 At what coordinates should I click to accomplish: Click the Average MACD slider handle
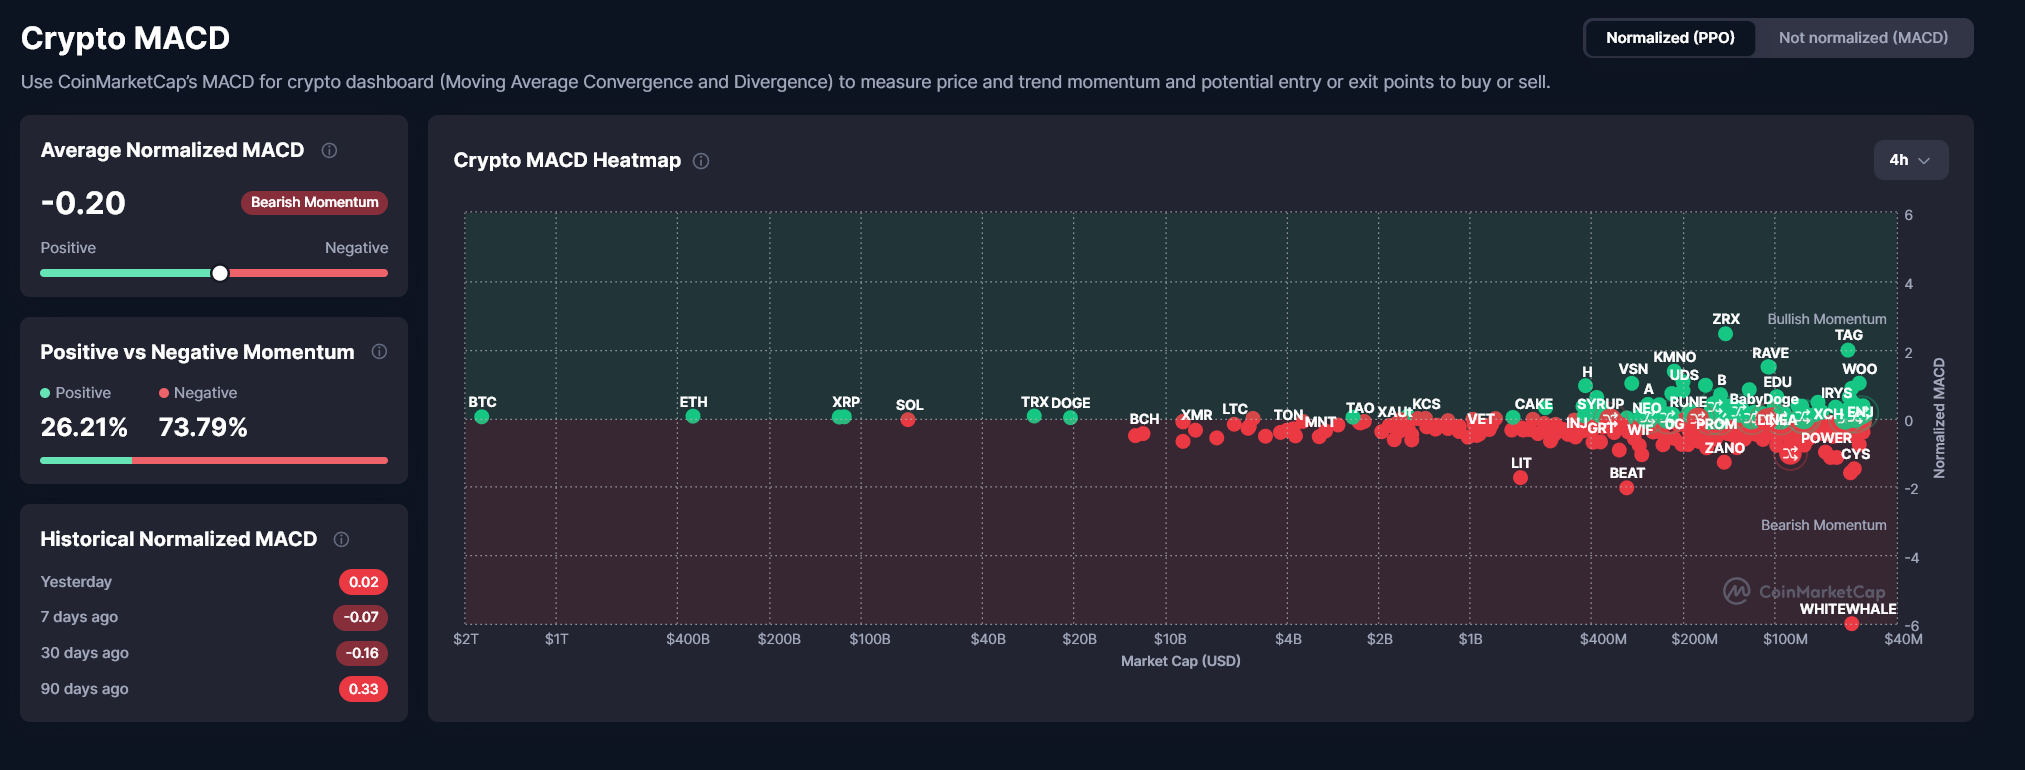pos(220,273)
